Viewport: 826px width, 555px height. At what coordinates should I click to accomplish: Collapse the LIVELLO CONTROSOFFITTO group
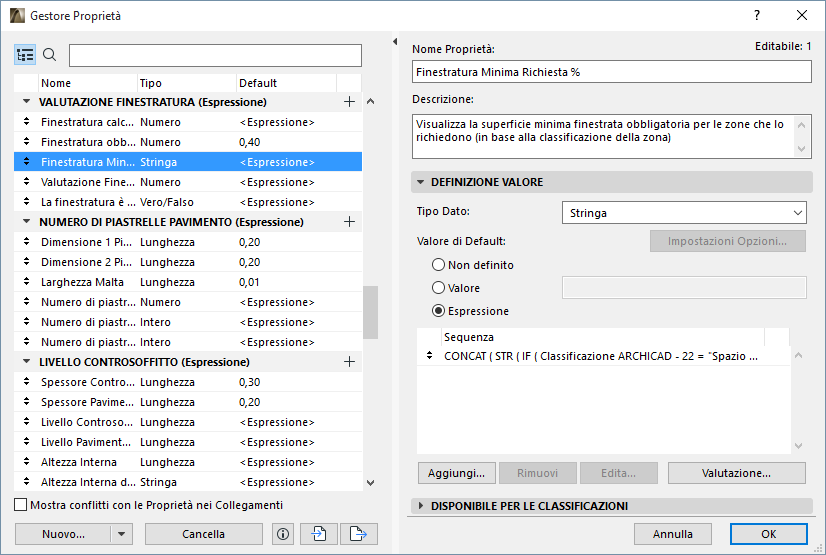pyautogui.click(x=26, y=361)
